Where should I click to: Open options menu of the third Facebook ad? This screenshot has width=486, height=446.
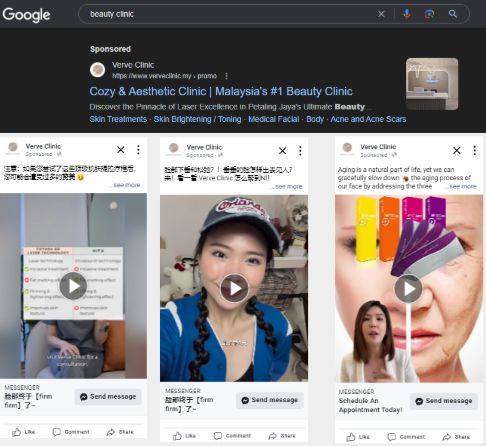tap(475, 151)
